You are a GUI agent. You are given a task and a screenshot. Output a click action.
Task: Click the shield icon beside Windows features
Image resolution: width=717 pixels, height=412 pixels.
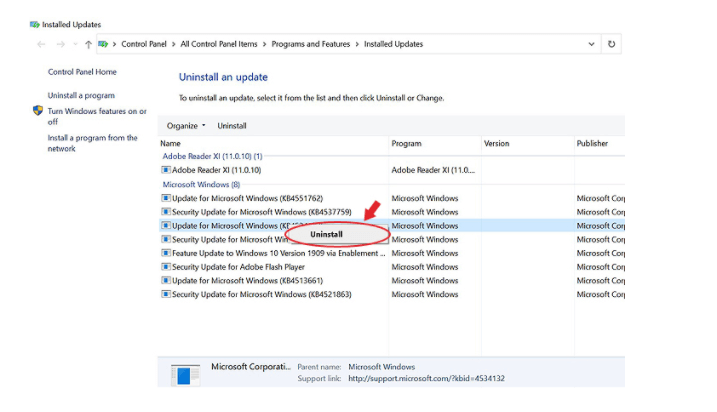(x=38, y=111)
